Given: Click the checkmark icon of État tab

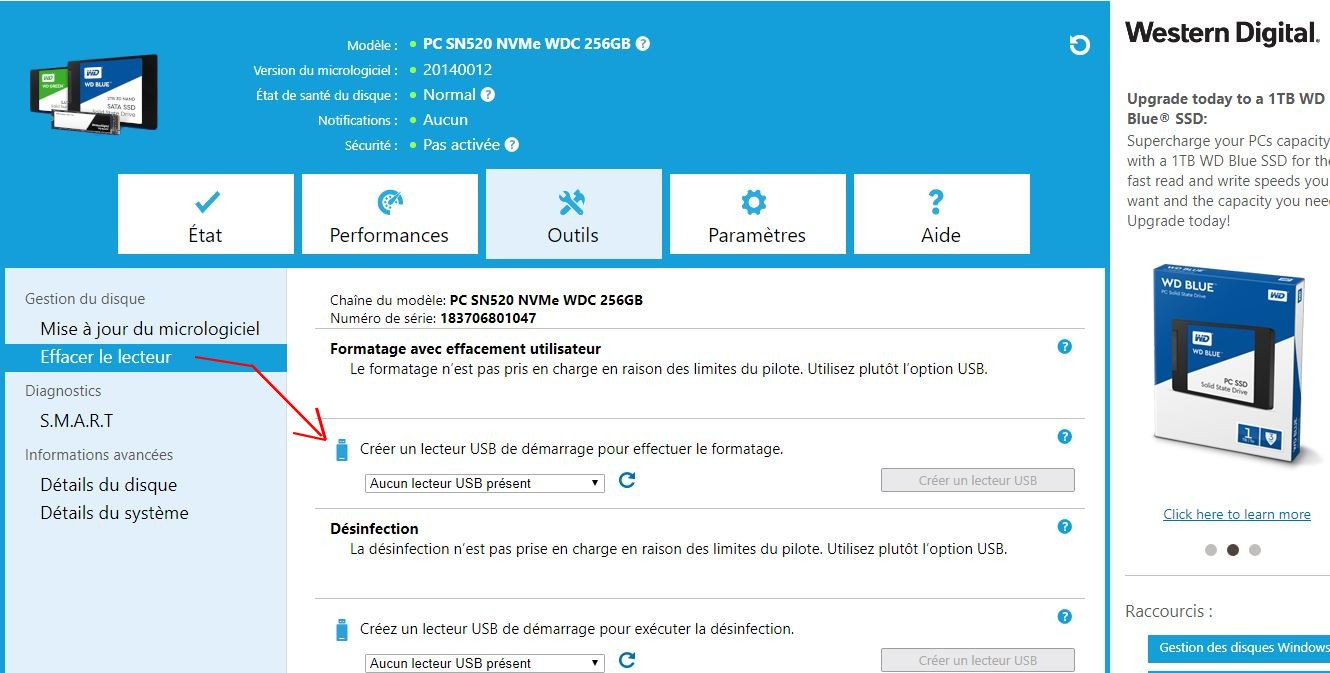Looking at the screenshot, I should (x=206, y=203).
